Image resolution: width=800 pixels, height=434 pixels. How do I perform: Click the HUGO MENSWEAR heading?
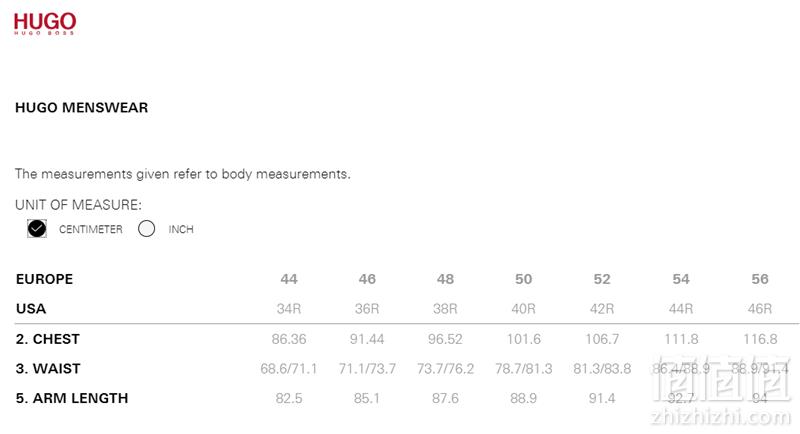(x=82, y=108)
